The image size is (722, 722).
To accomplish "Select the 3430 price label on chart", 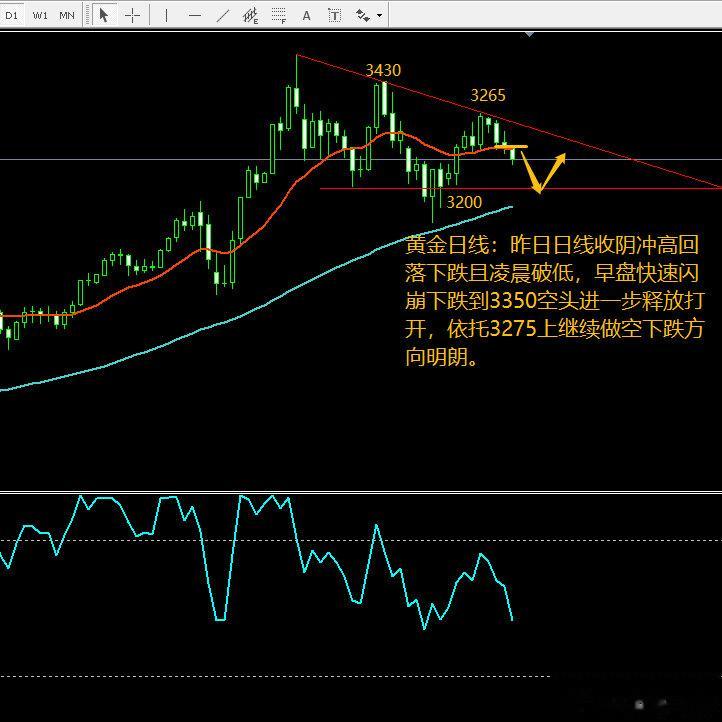I will [383, 70].
